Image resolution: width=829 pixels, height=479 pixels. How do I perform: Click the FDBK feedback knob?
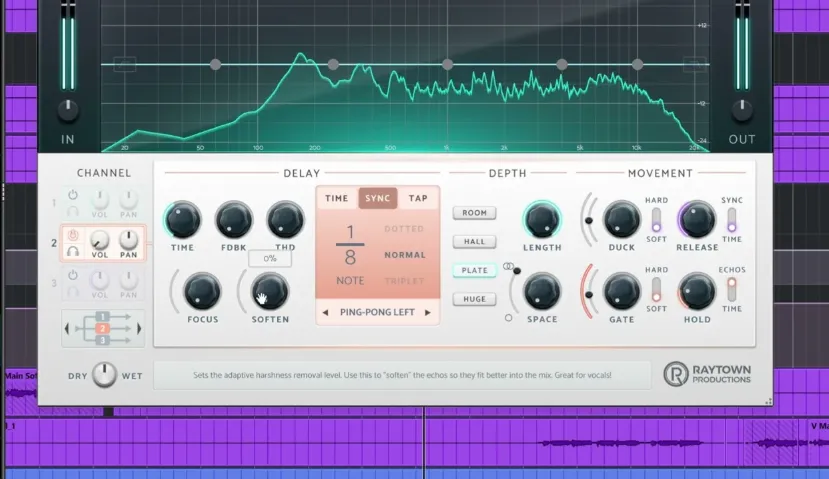(234, 219)
